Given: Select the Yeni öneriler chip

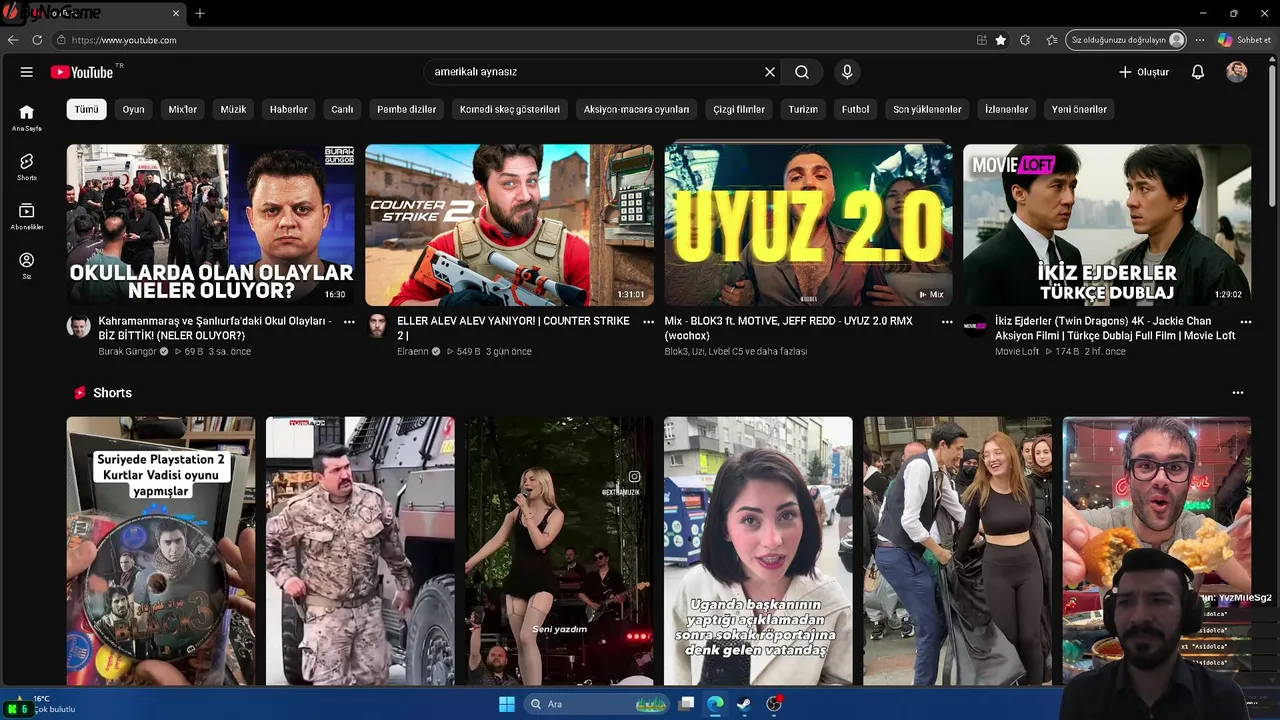Looking at the screenshot, I should [x=1079, y=109].
